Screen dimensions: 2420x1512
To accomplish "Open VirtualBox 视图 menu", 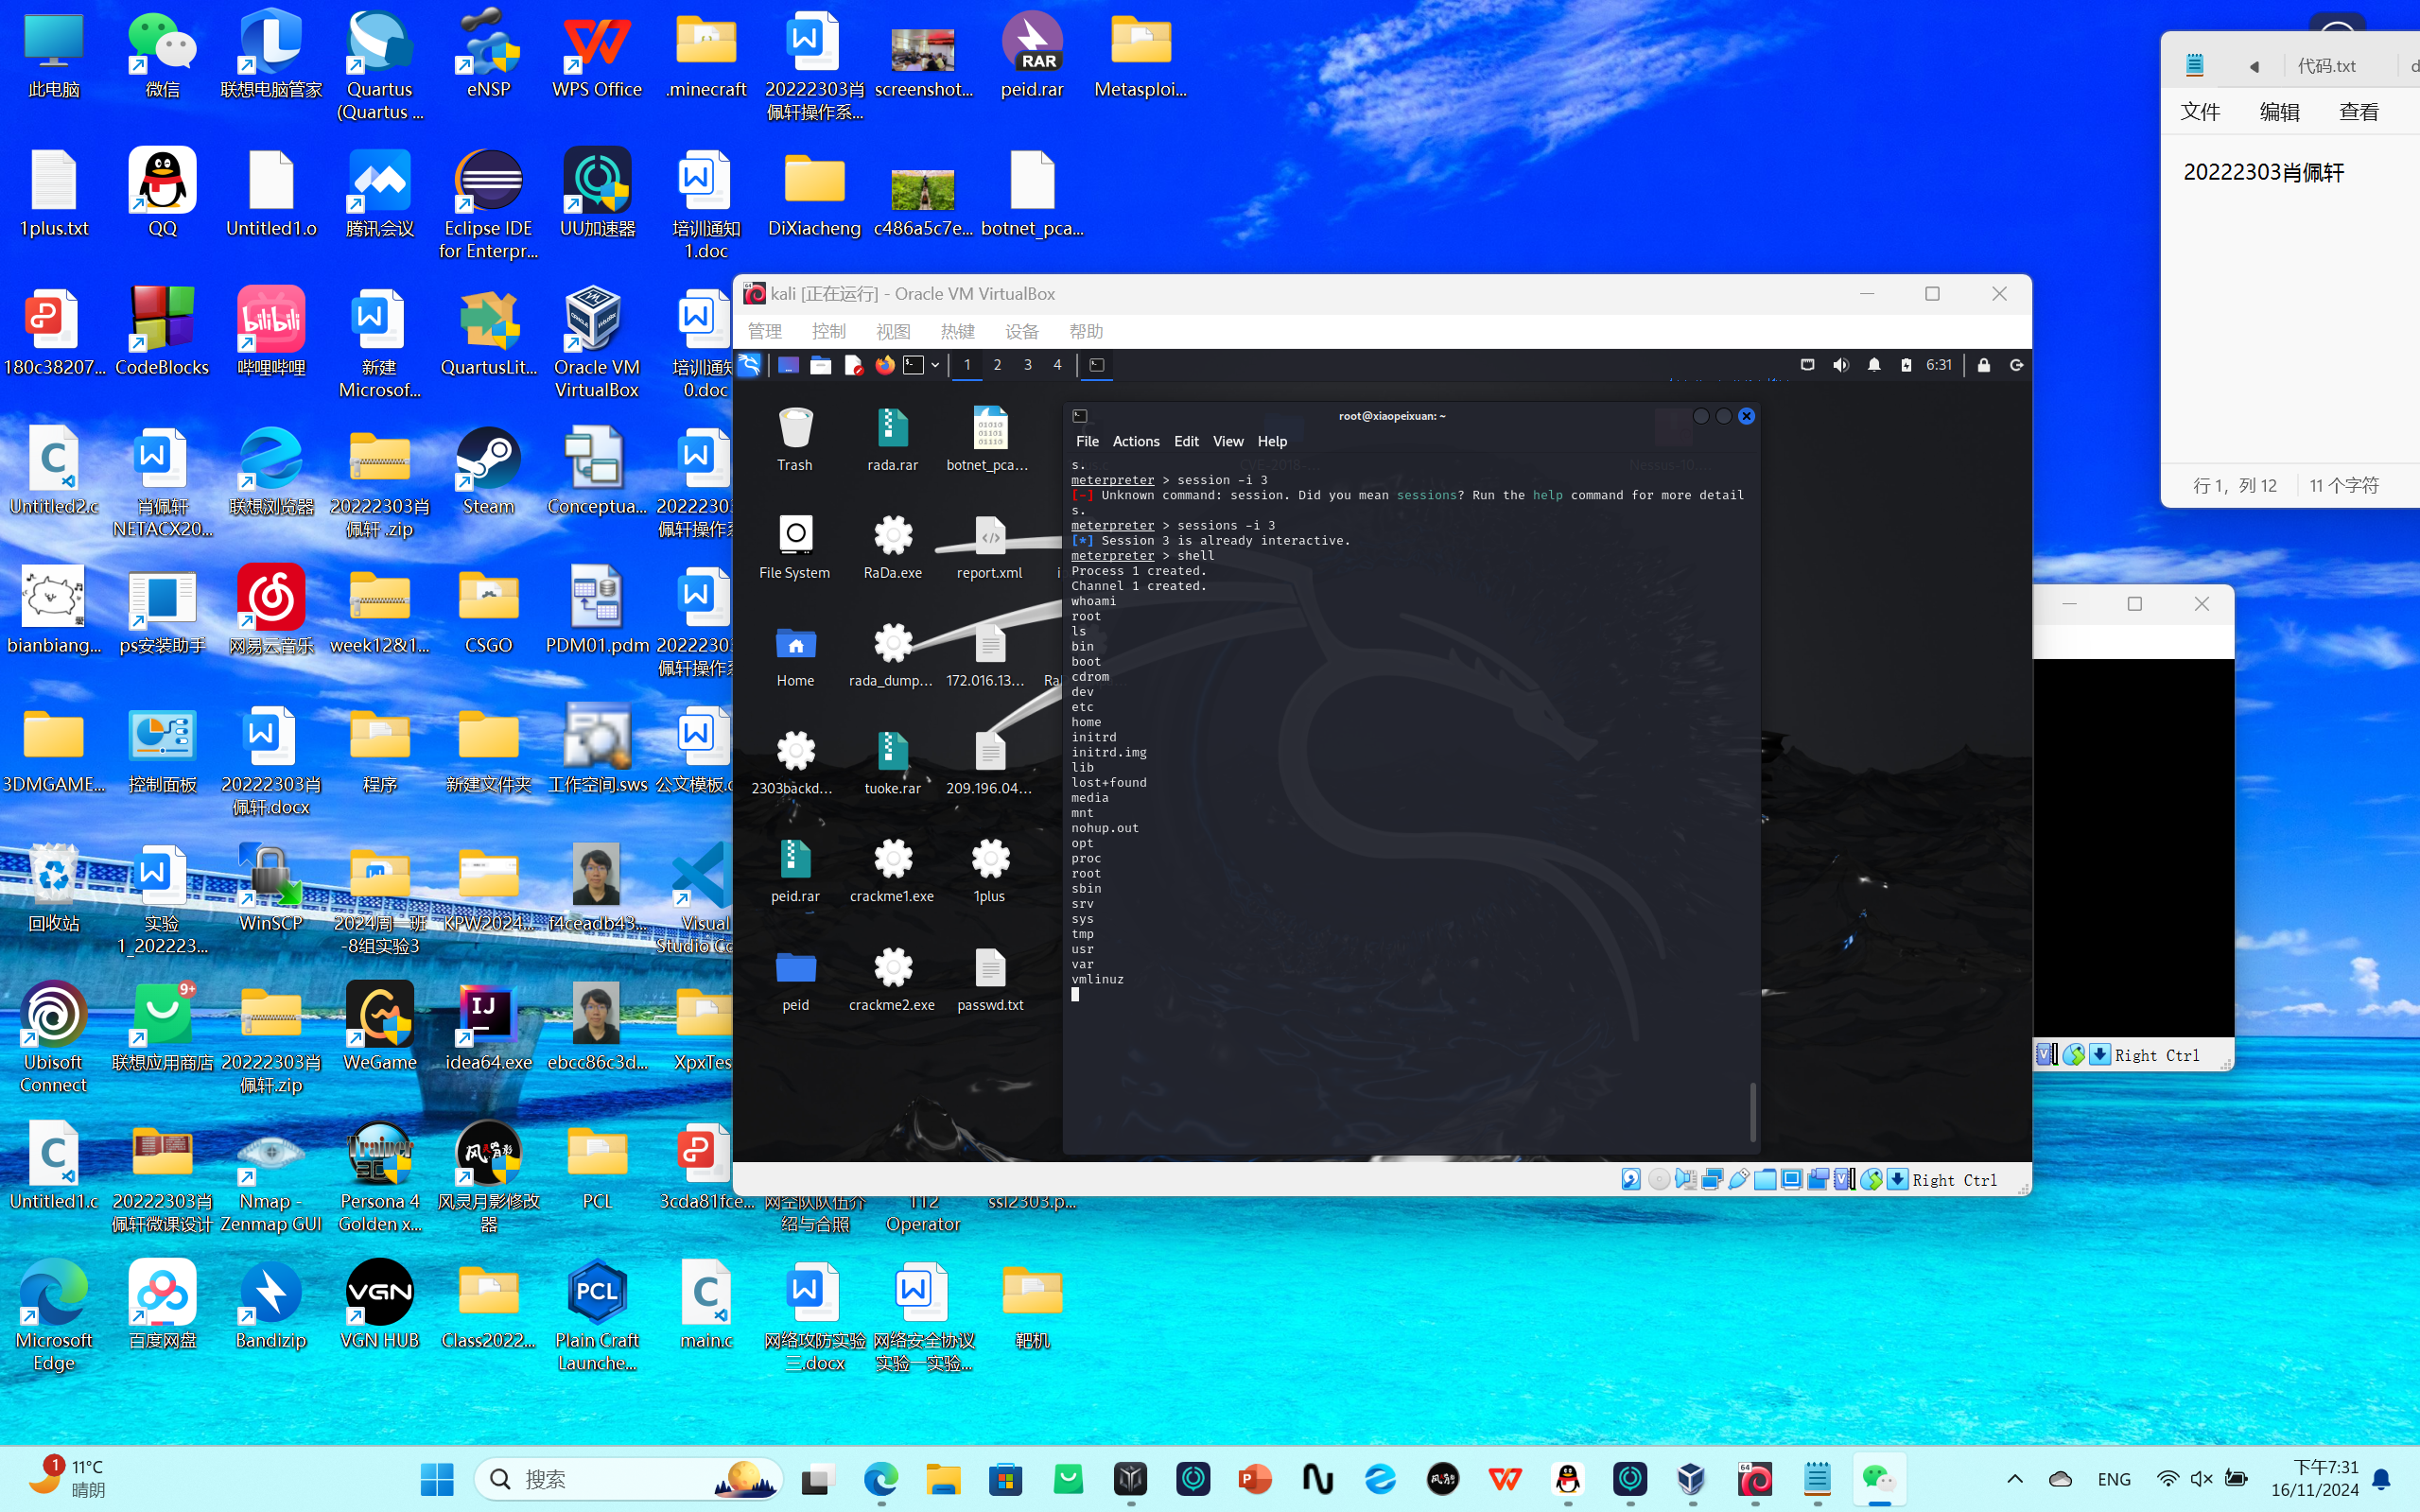I will pyautogui.click(x=893, y=331).
